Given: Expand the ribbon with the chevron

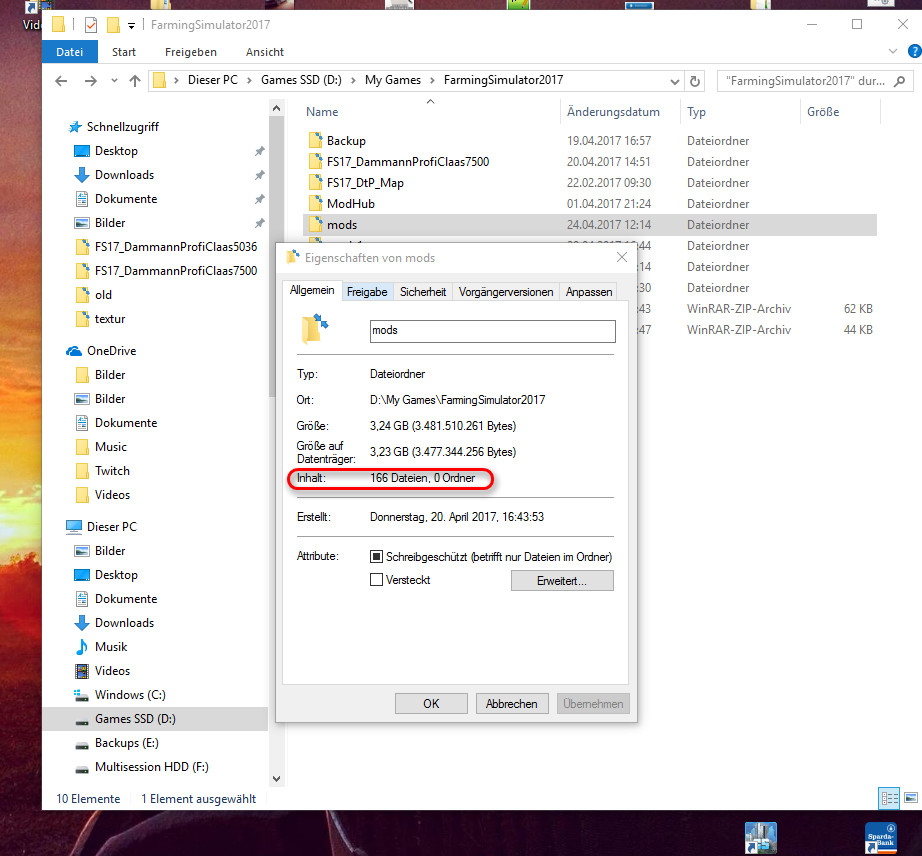Looking at the screenshot, I should [891, 52].
